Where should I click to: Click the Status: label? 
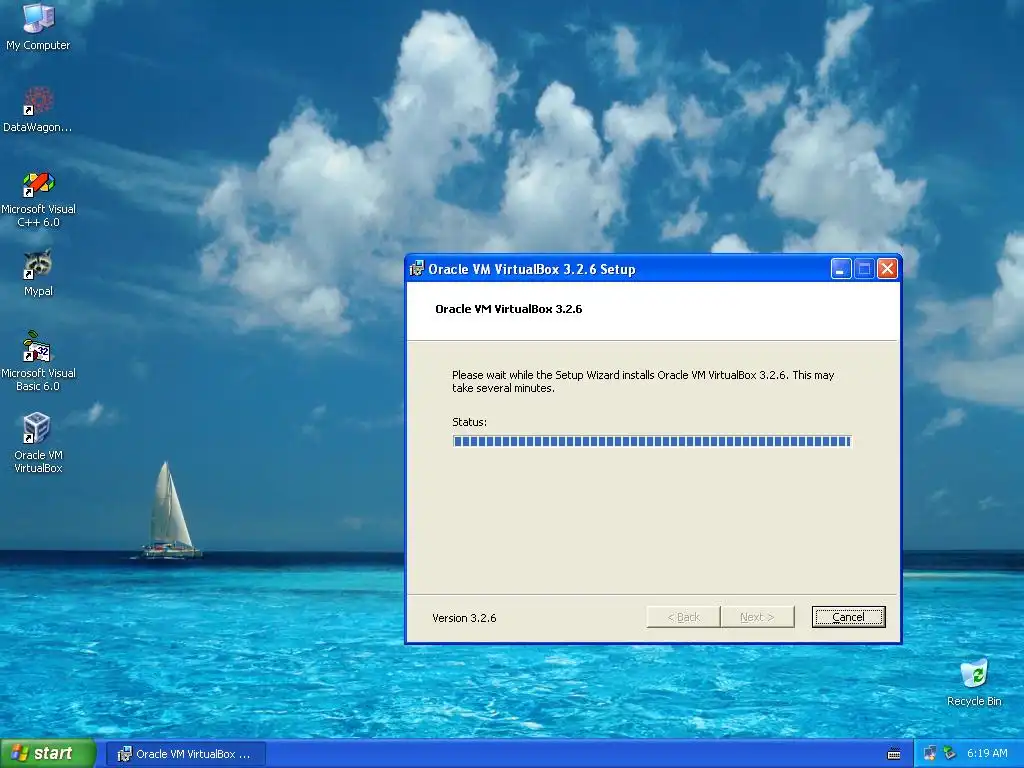pyautogui.click(x=470, y=422)
